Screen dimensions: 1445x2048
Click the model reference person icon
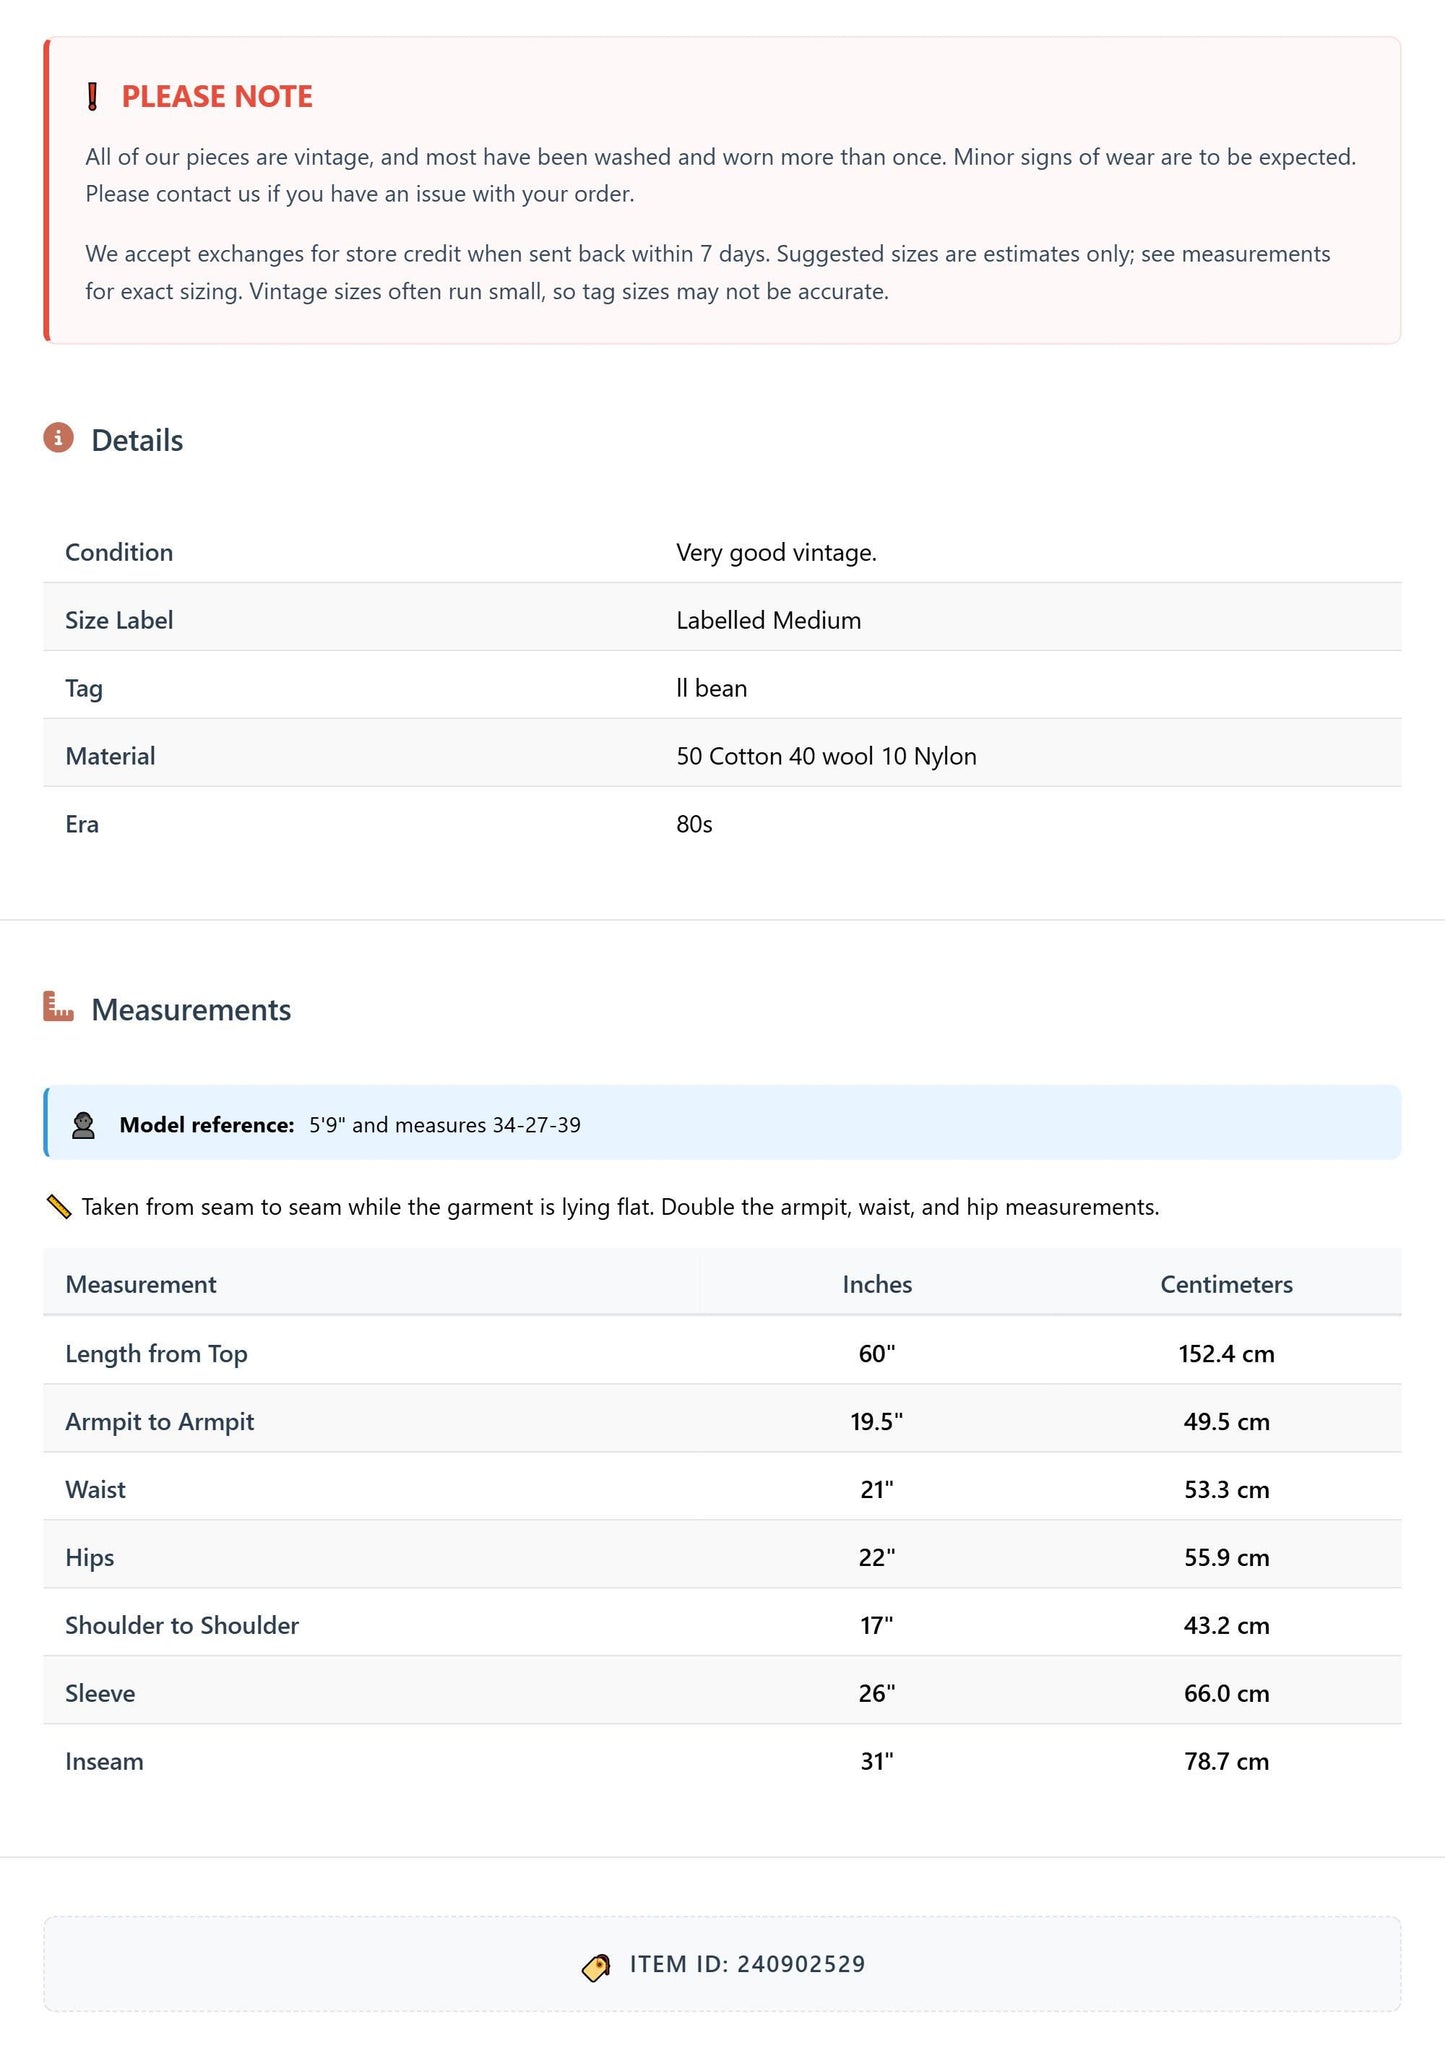pos(84,1125)
